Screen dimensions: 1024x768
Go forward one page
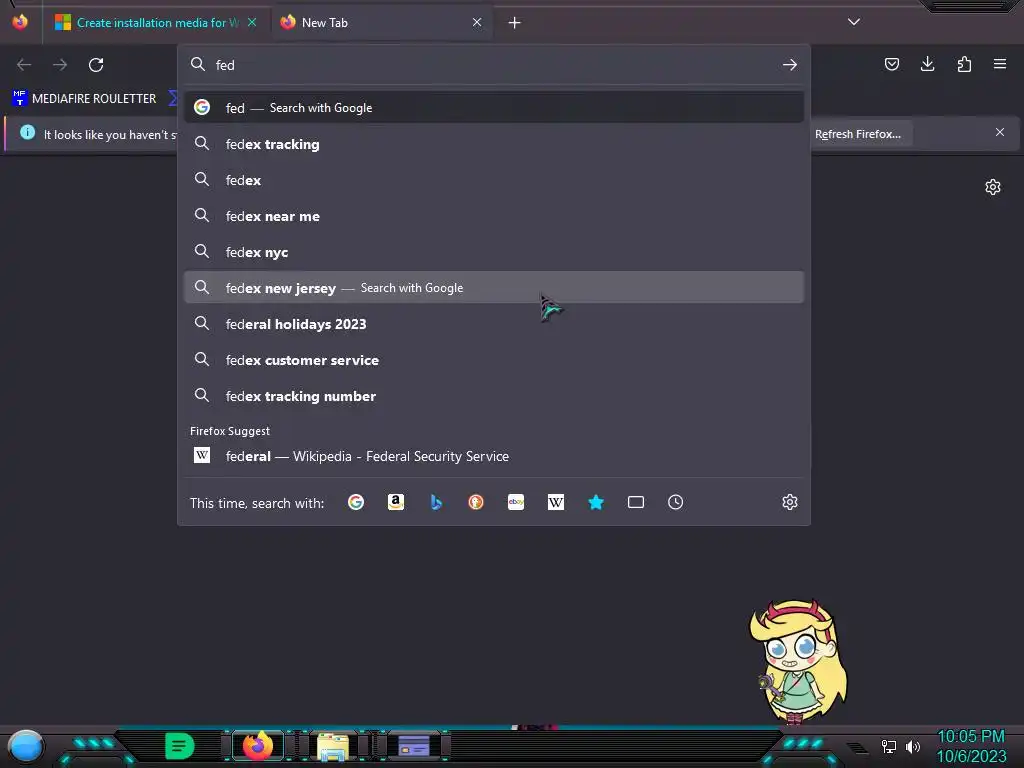60,65
